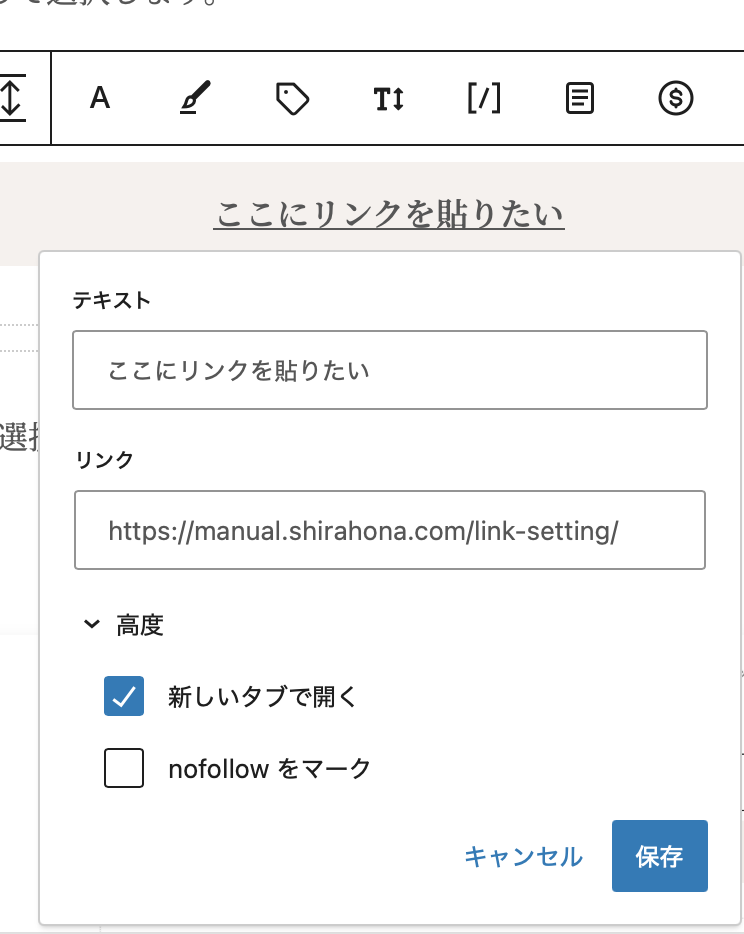Click the document page icon

click(580, 99)
